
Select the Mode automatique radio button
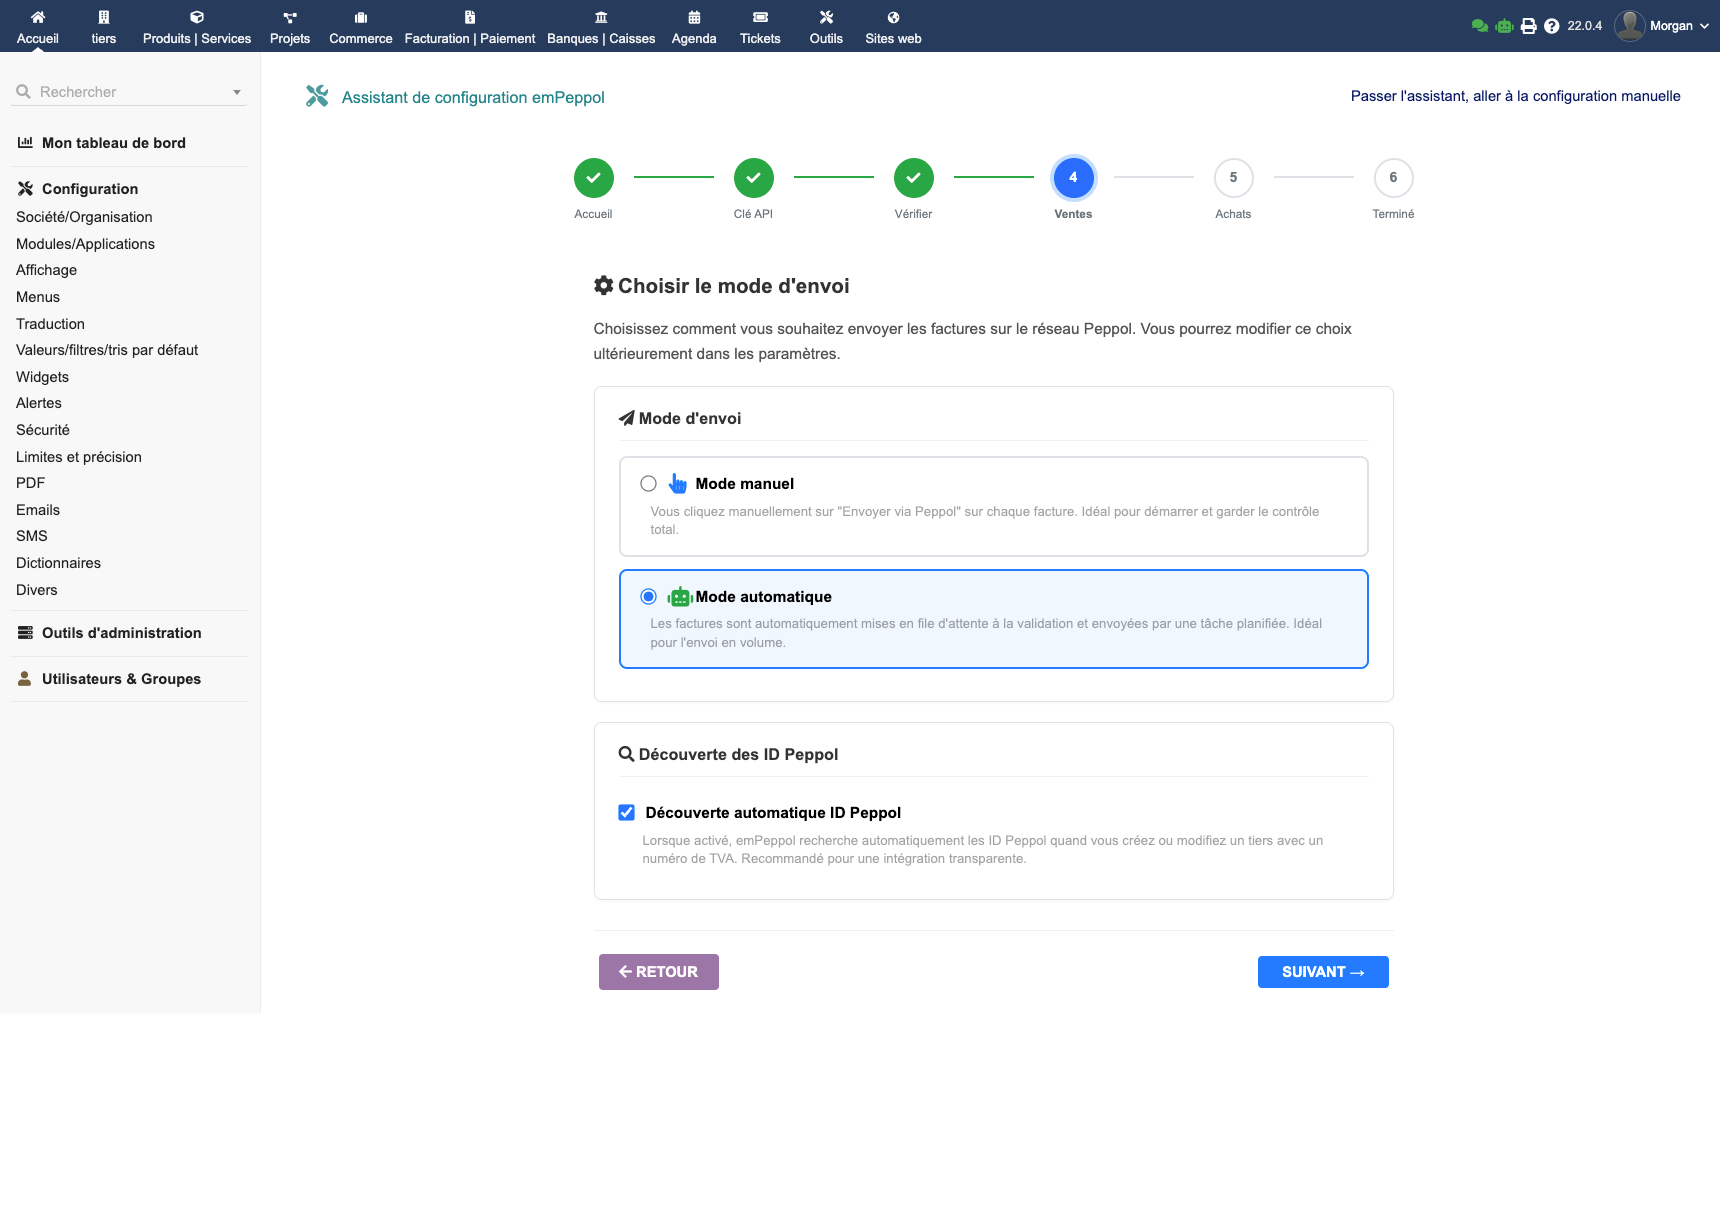click(x=649, y=597)
